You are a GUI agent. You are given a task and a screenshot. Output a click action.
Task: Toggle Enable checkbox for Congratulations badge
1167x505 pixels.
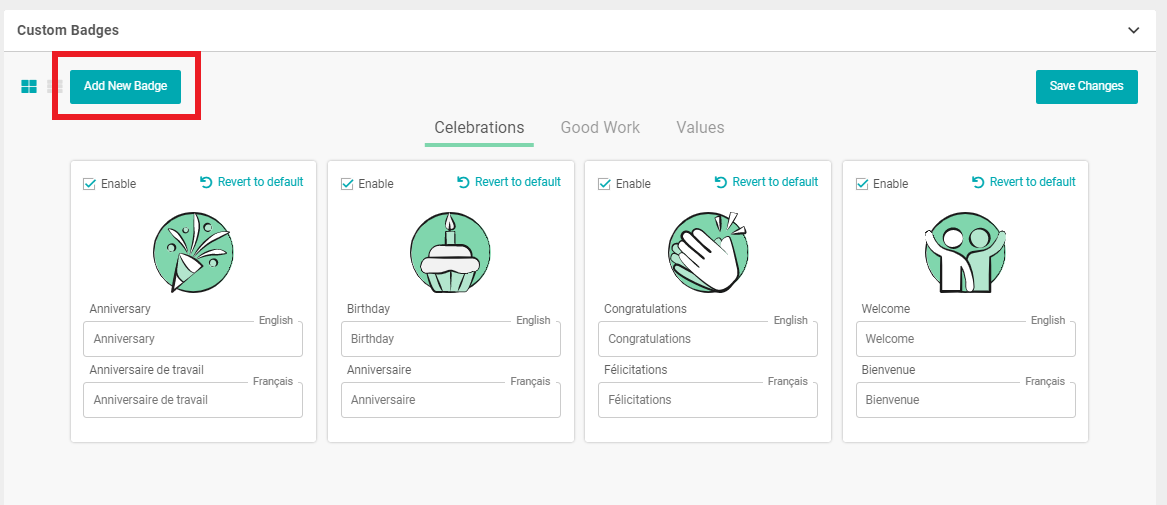[x=605, y=184]
